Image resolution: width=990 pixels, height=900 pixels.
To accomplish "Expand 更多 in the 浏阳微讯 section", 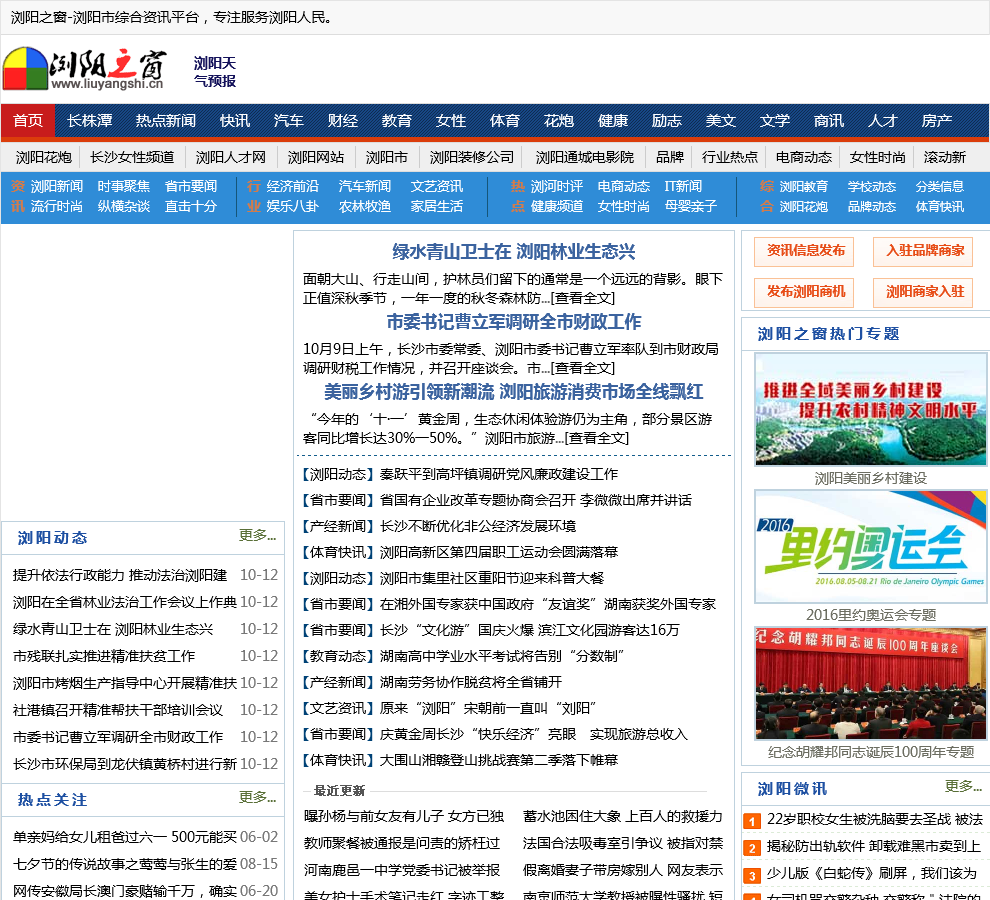I will click(963, 787).
